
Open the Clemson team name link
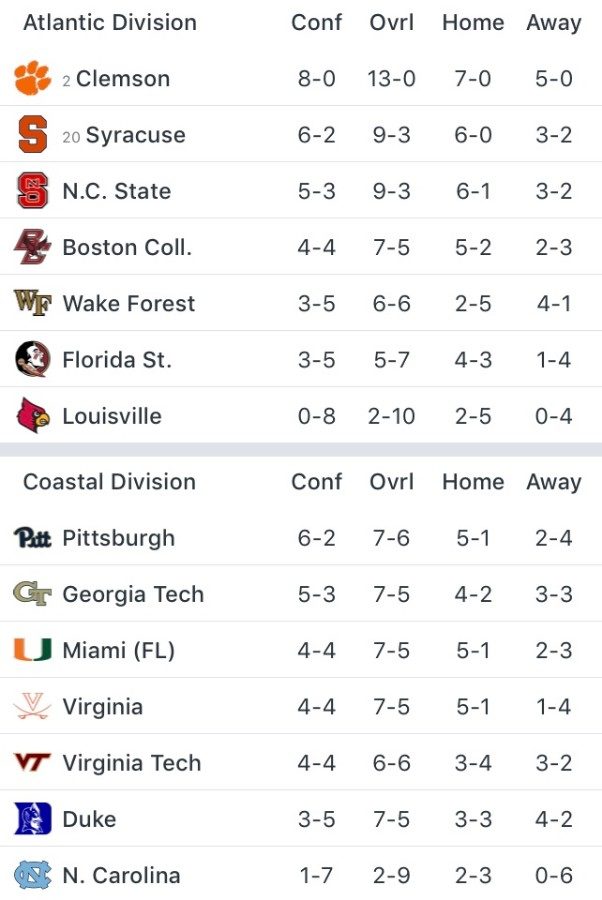tap(123, 78)
